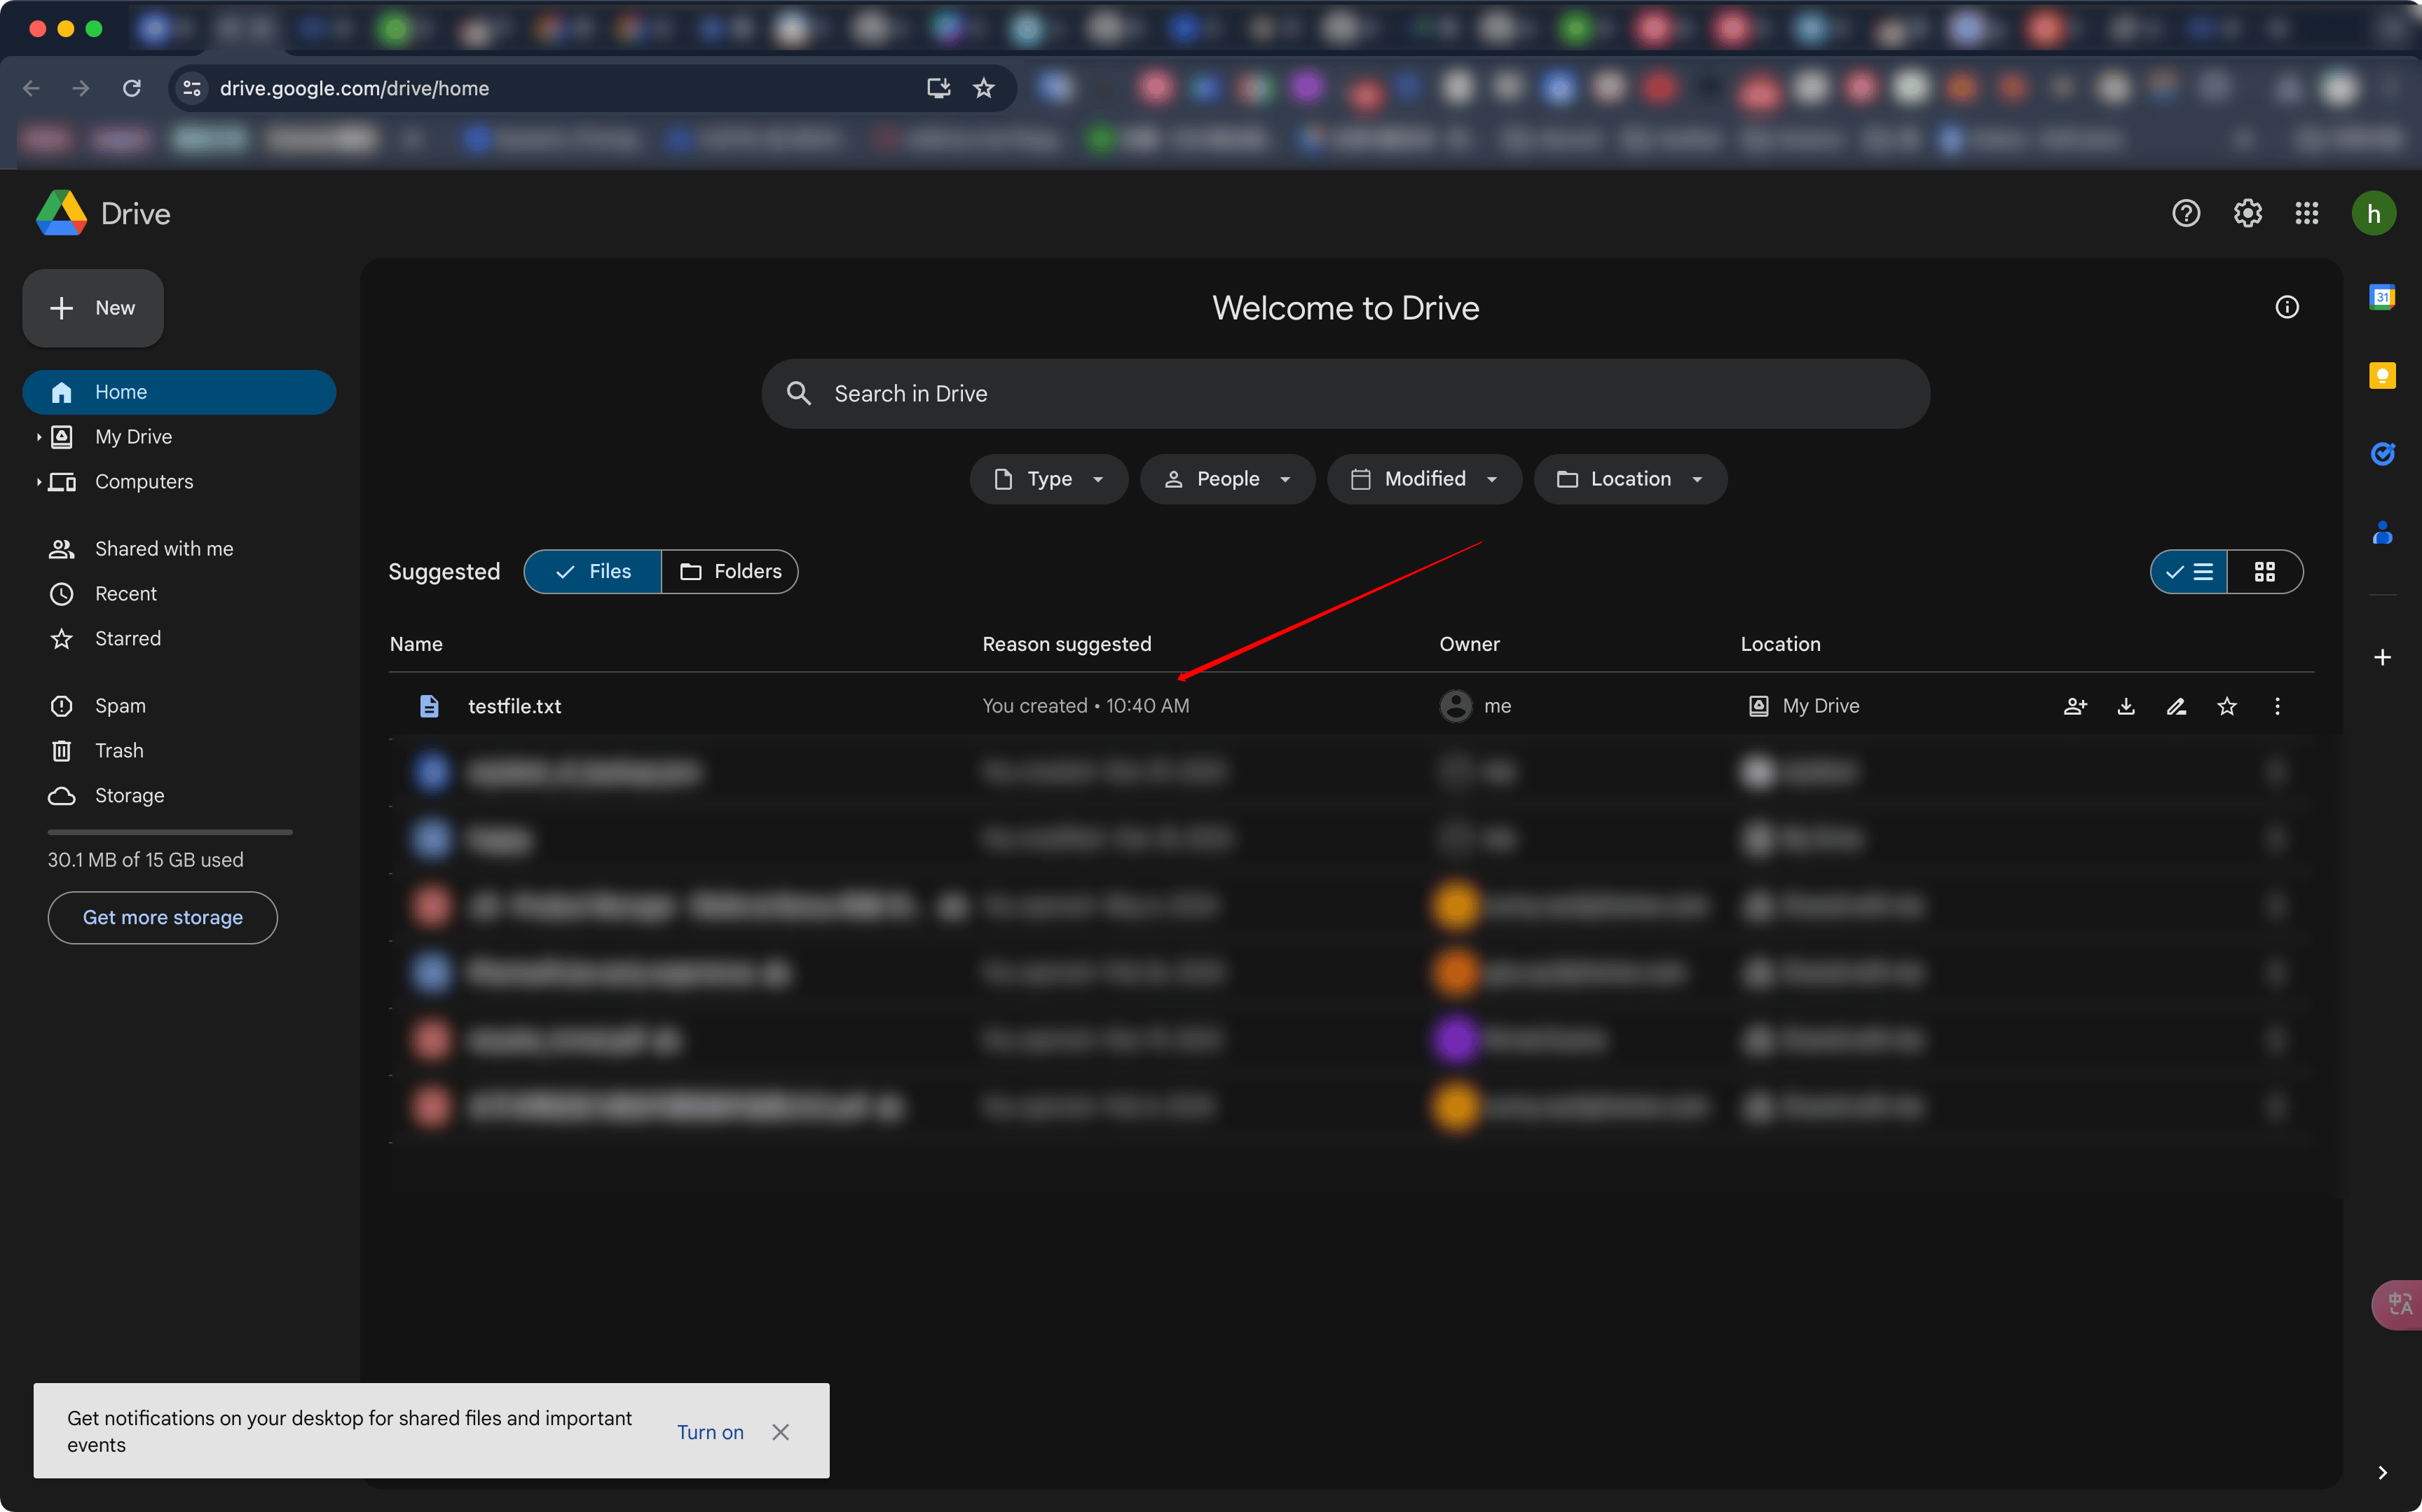Switch Suggested to Files
The width and height of the screenshot is (2422, 1512).
click(592, 572)
